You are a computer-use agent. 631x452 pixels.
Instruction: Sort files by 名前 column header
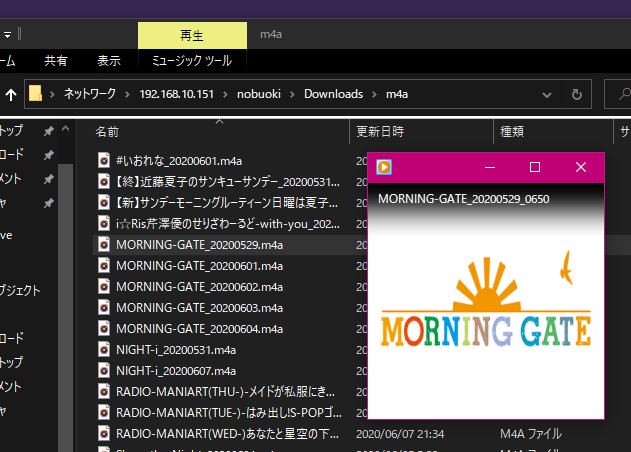108,131
